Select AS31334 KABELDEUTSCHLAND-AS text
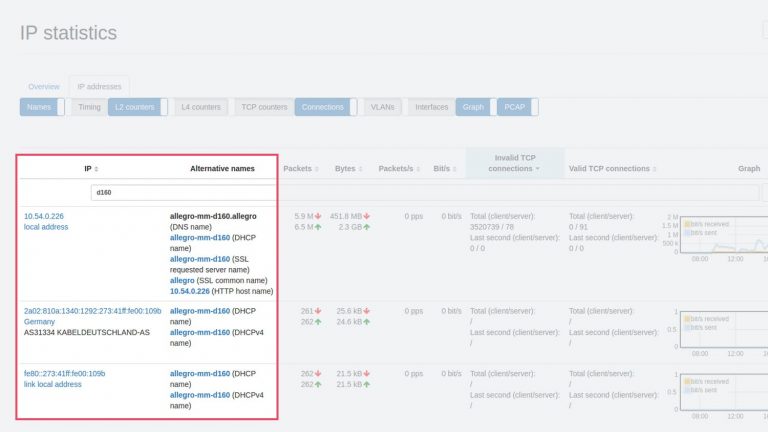 [x=87, y=333]
